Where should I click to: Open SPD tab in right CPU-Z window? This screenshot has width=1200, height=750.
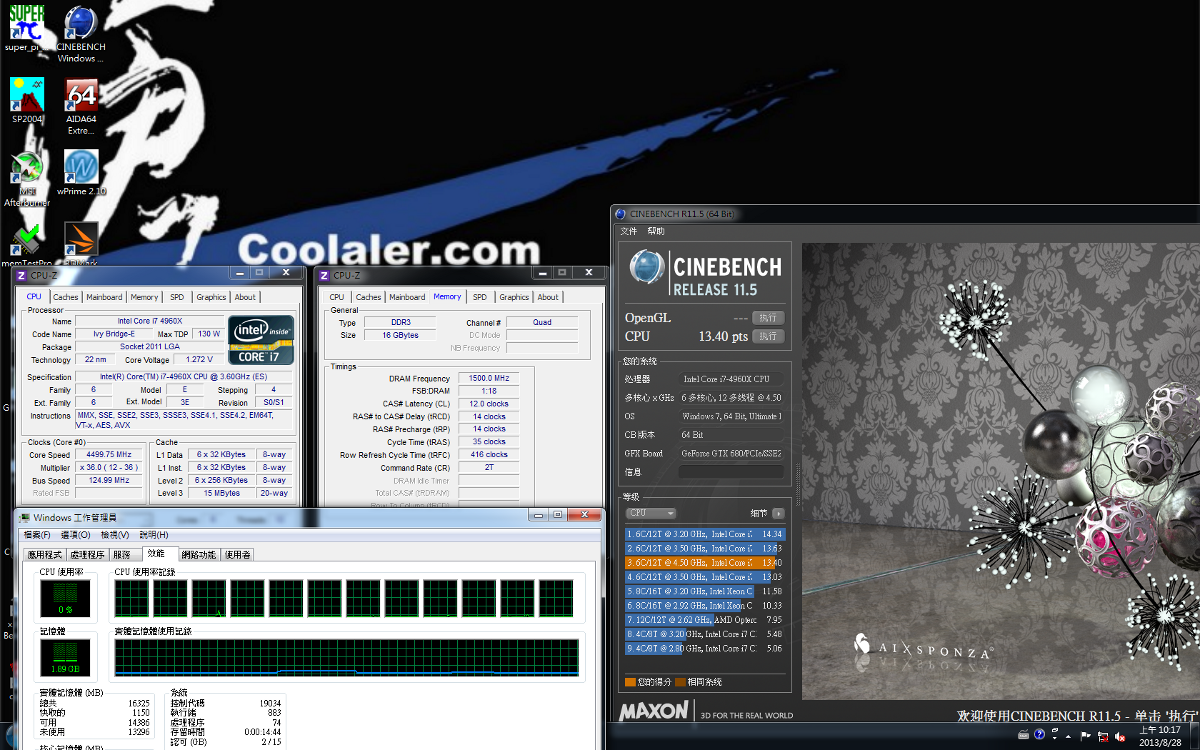click(480, 297)
